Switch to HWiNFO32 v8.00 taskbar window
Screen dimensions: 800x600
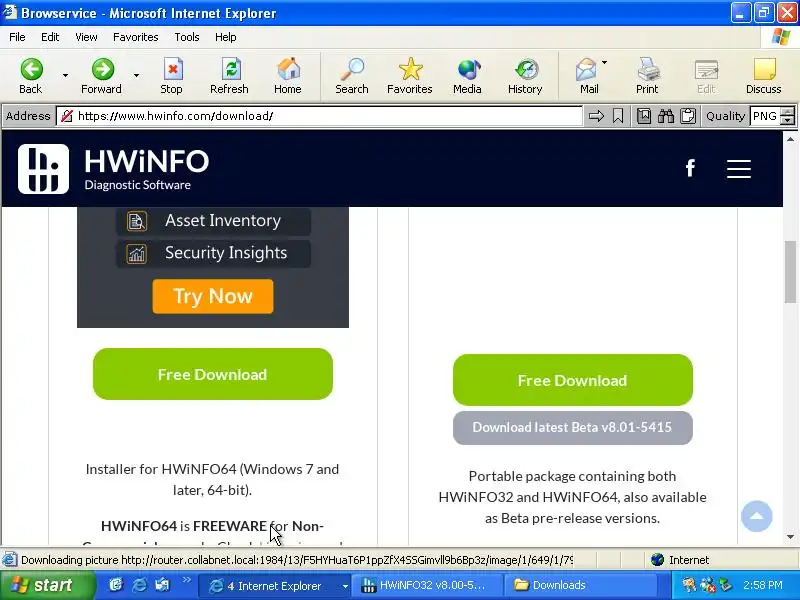(x=426, y=585)
